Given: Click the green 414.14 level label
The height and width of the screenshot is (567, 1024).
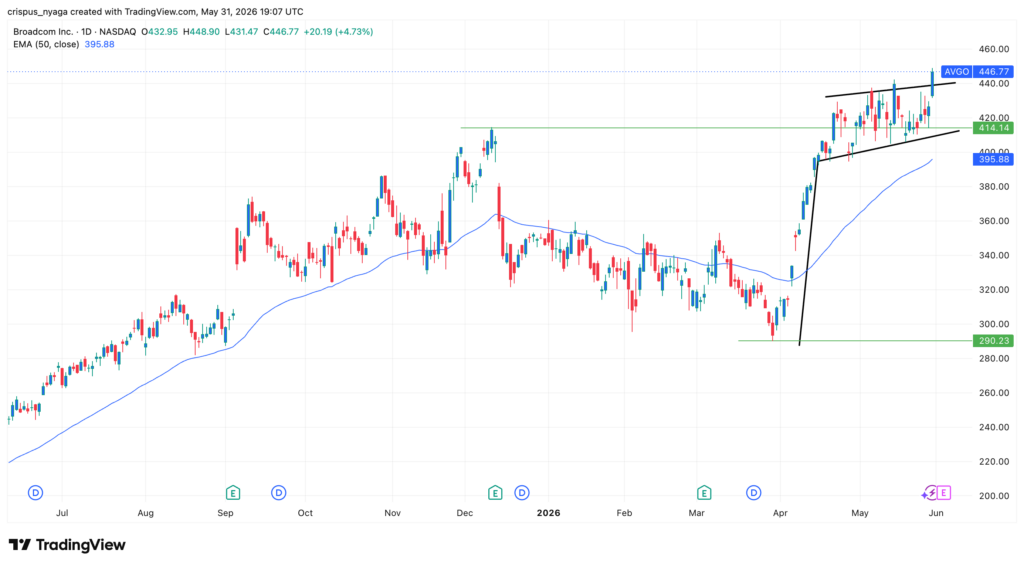Looking at the screenshot, I should click(993, 128).
